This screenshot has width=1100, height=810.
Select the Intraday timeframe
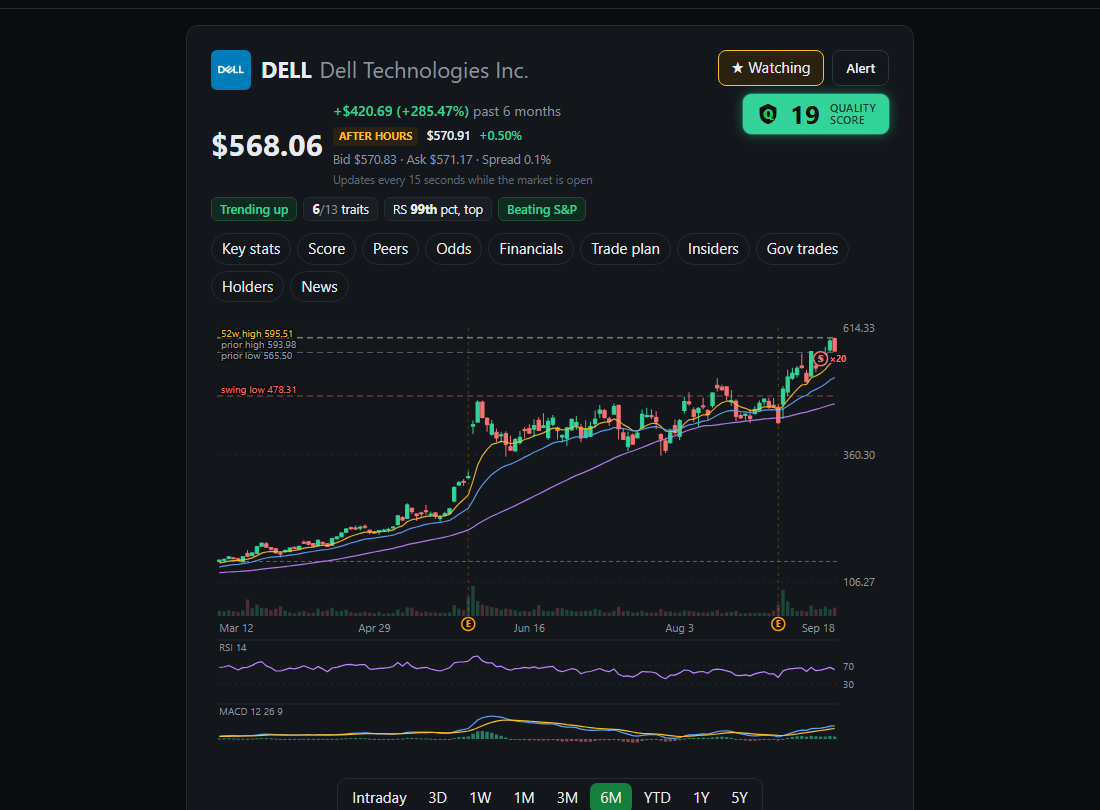[x=379, y=797]
